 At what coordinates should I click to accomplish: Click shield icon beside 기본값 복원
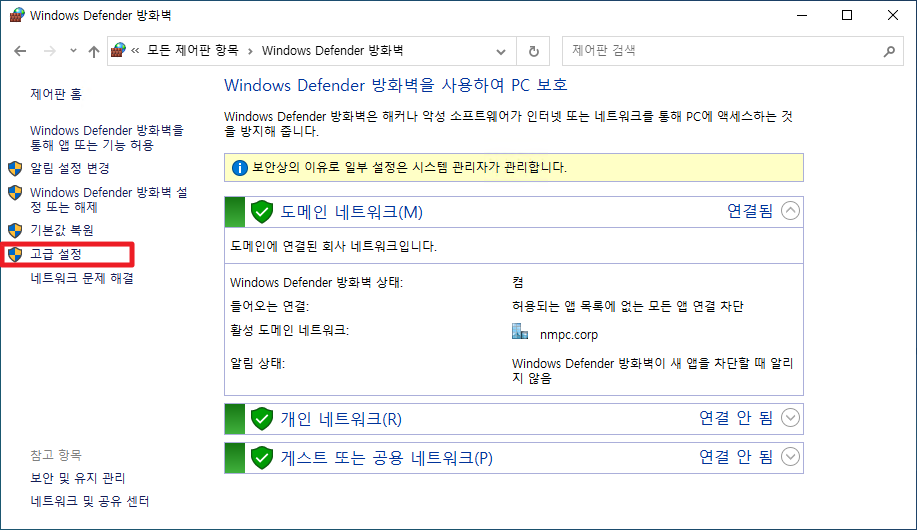coord(15,230)
